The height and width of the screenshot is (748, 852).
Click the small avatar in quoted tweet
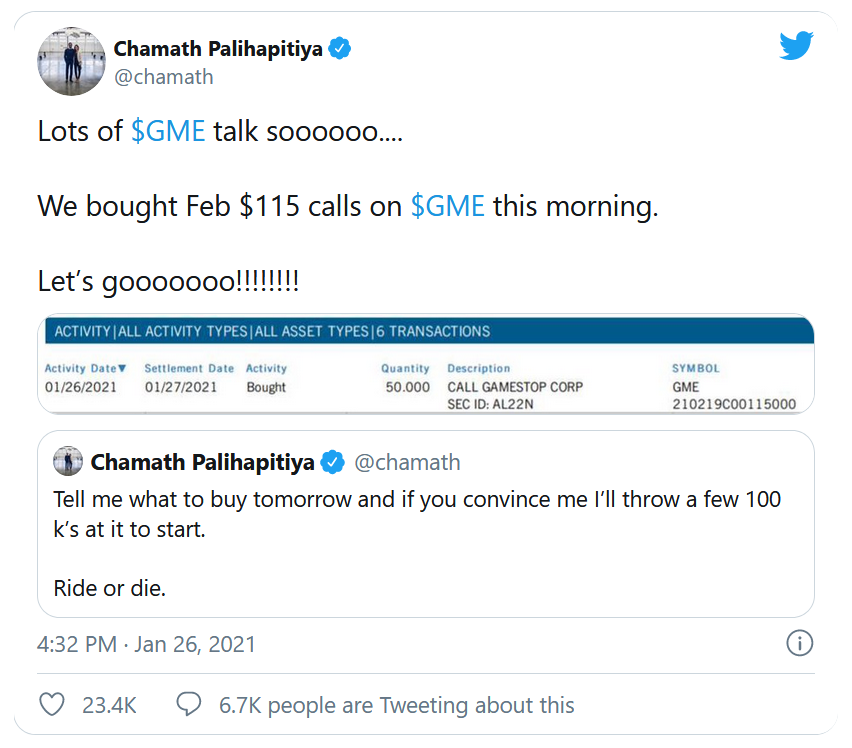65,462
